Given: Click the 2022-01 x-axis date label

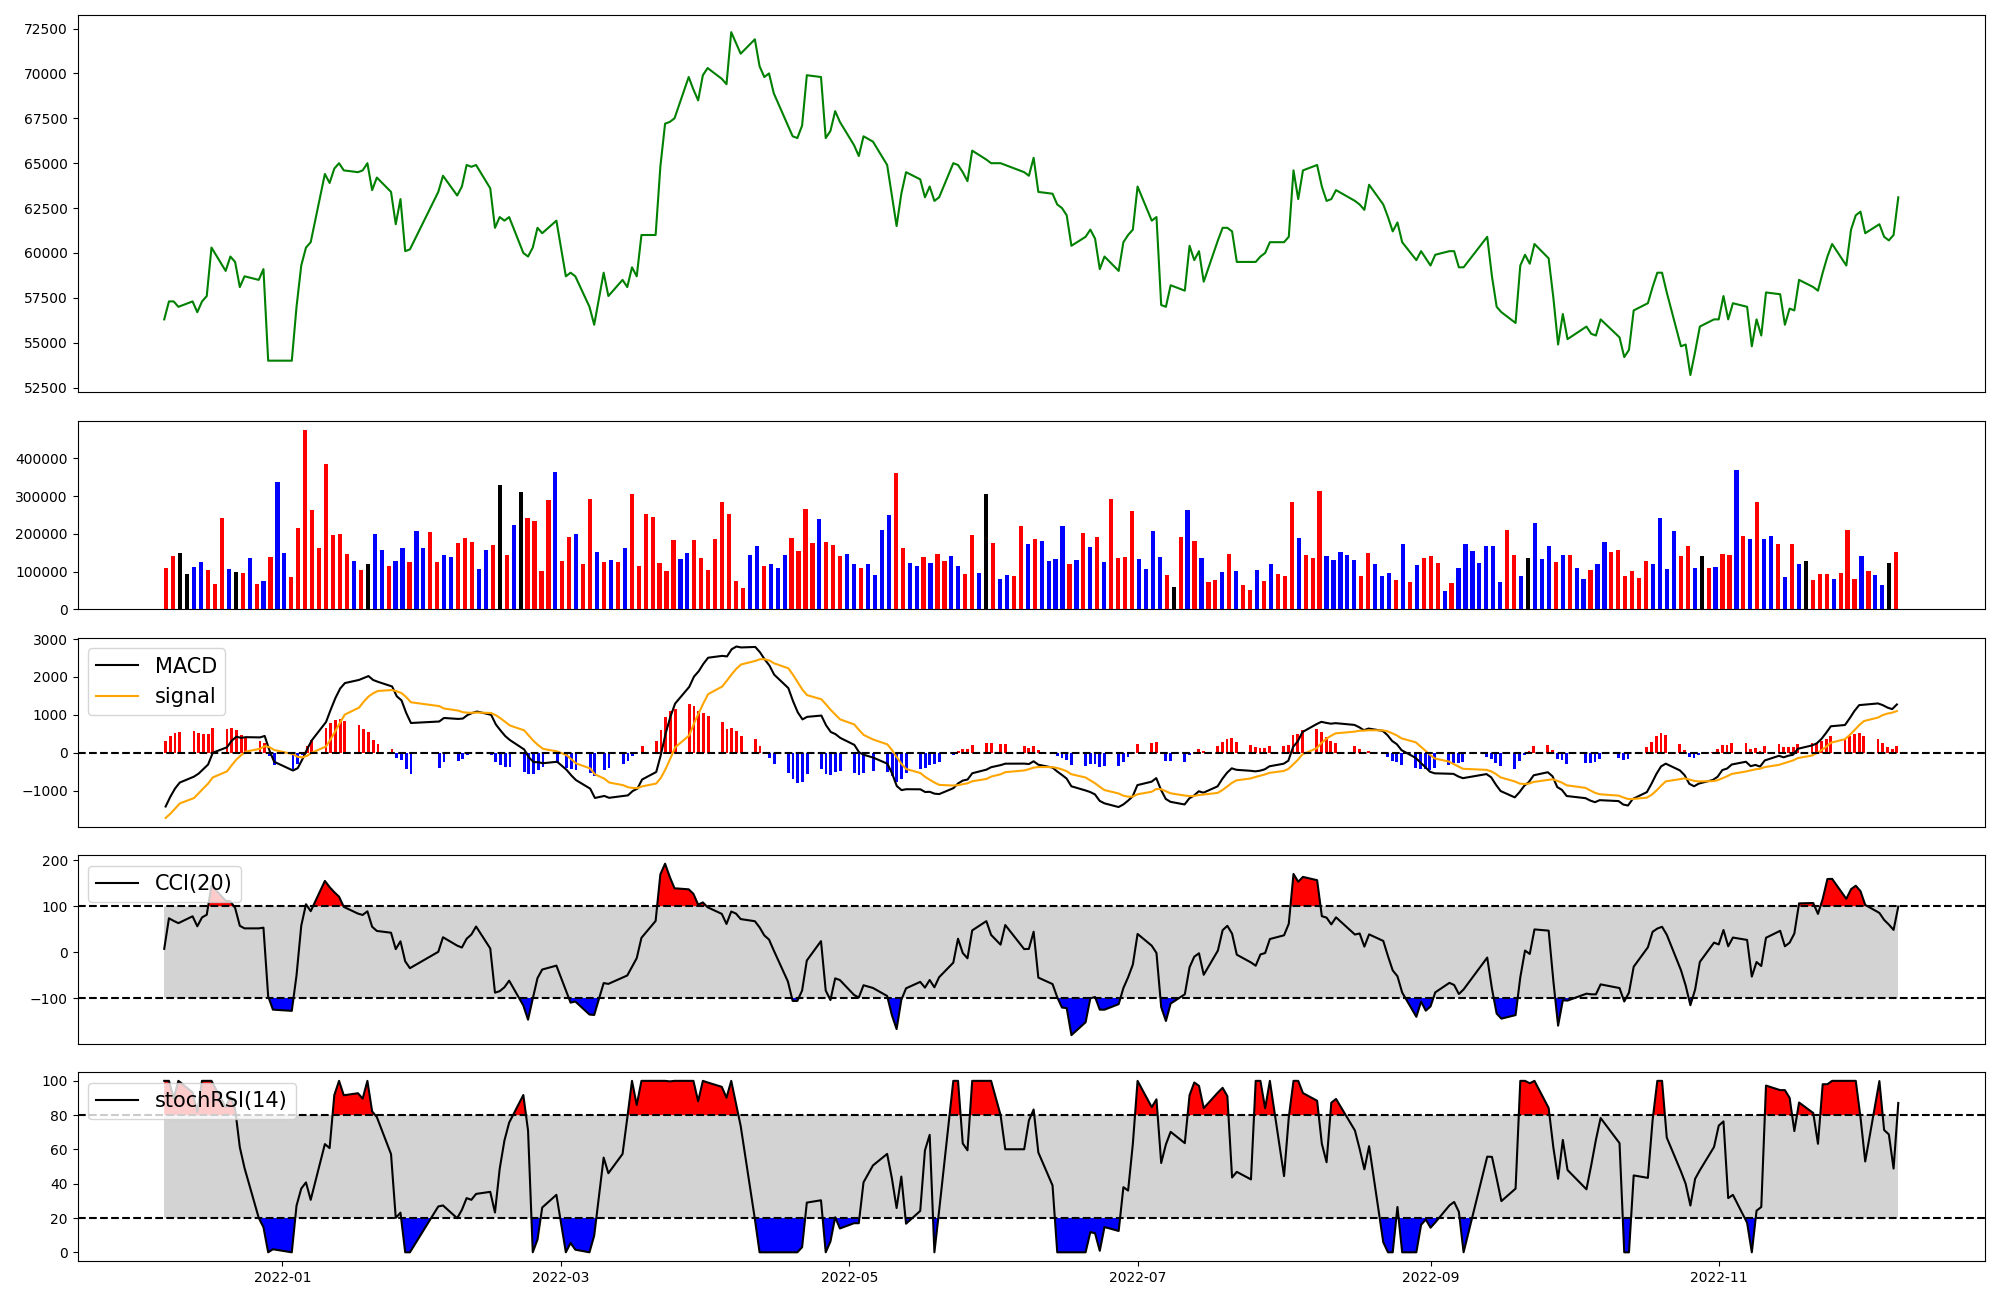Looking at the screenshot, I should point(283,1277).
